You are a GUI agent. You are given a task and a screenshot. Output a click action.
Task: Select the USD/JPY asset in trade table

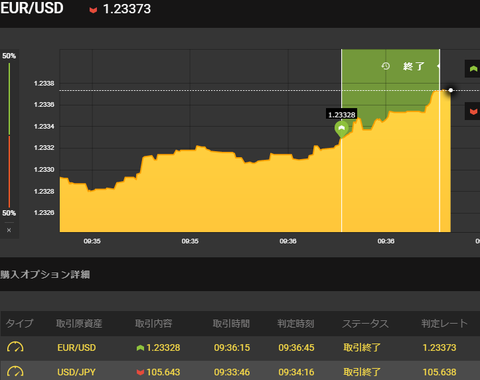(x=76, y=372)
